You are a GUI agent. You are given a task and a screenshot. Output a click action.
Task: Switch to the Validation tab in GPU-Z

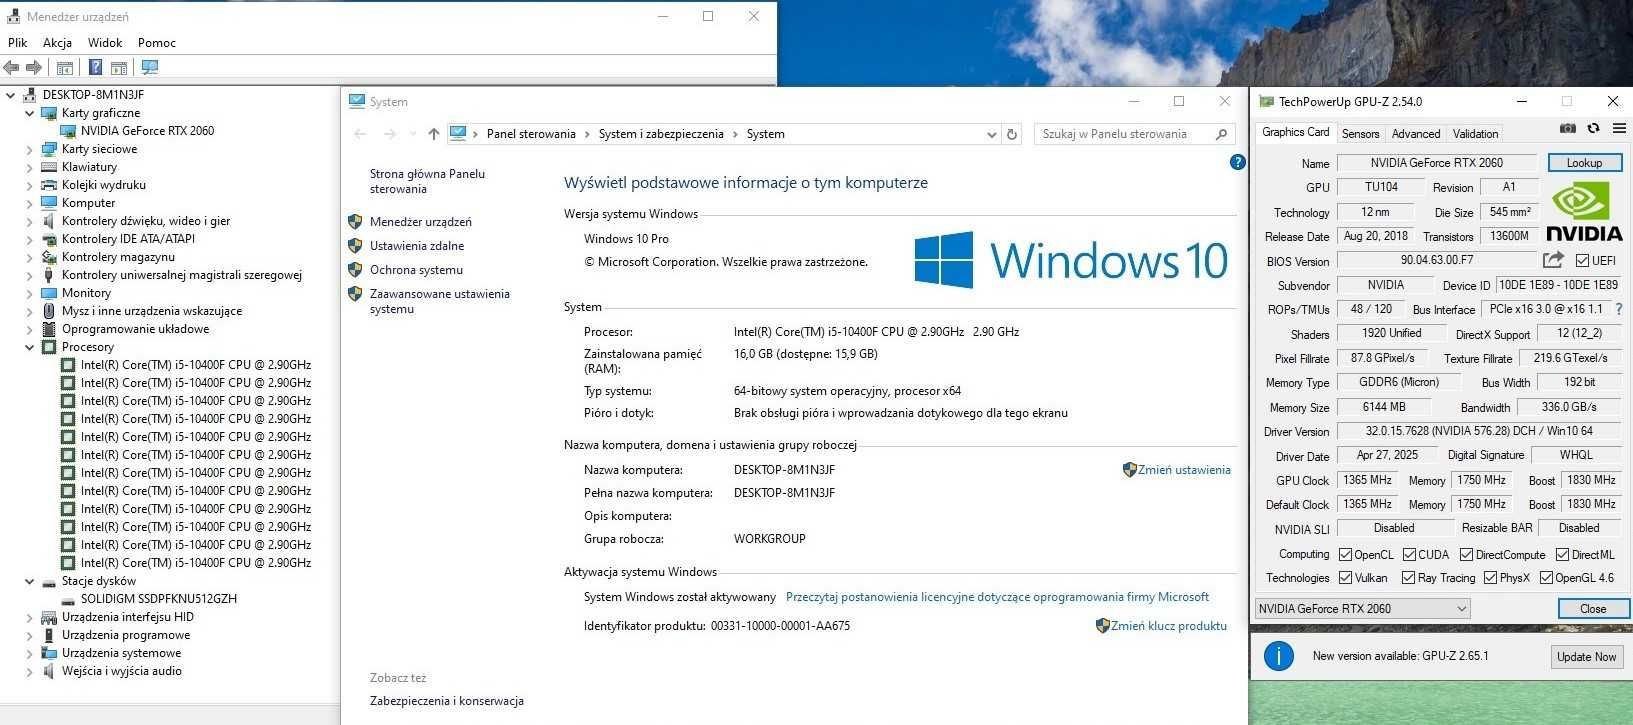1475,133
